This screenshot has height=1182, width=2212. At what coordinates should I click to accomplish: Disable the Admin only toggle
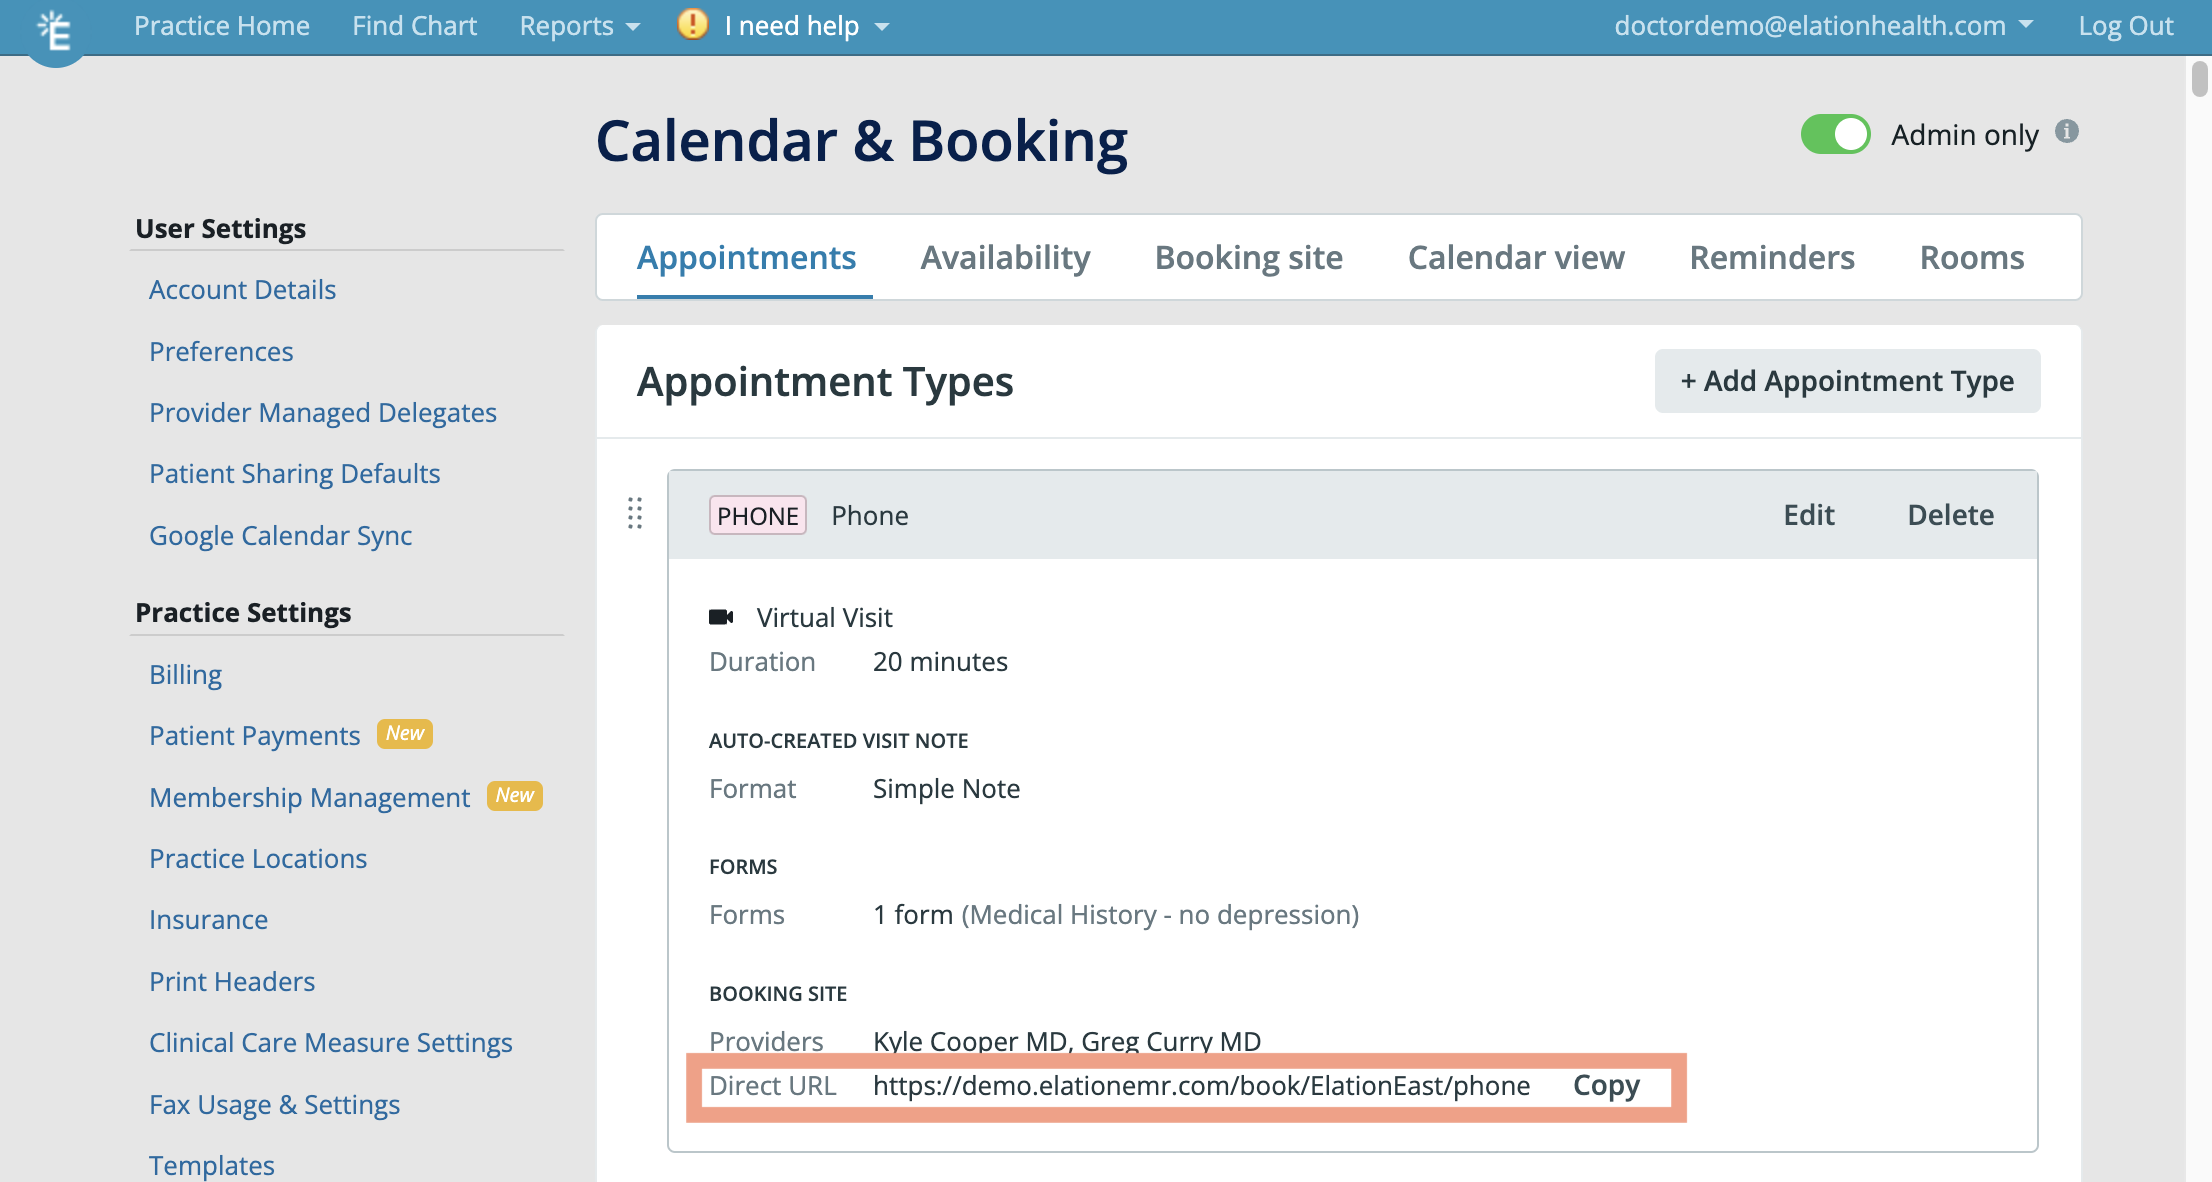click(x=1835, y=133)
